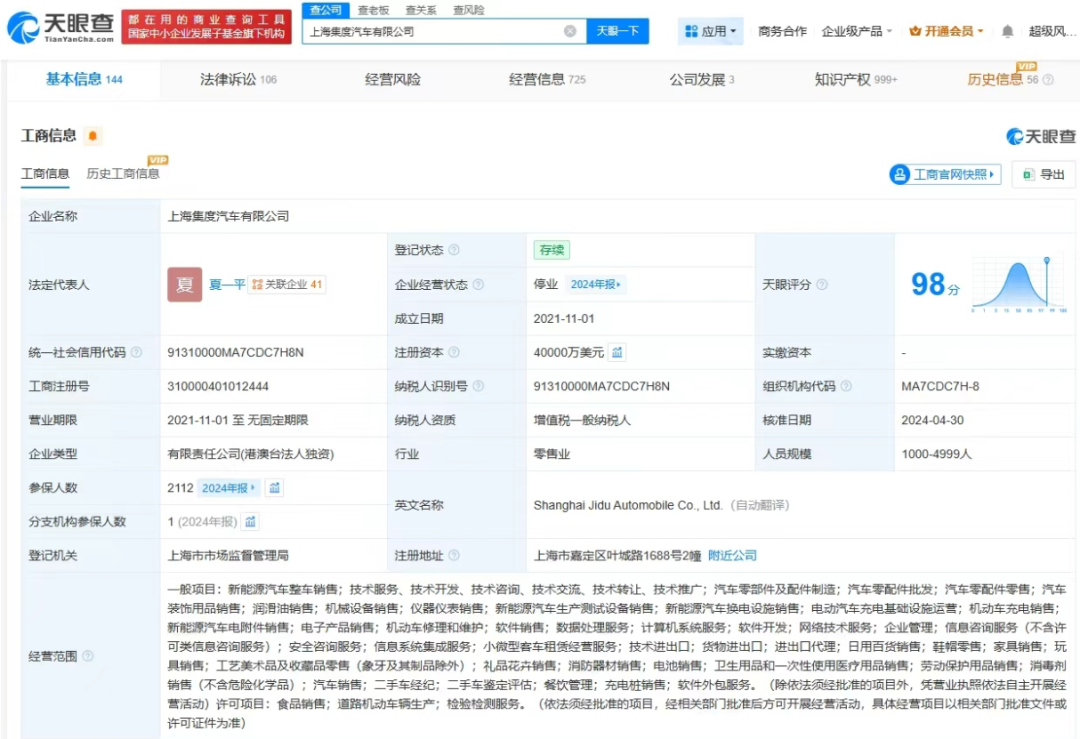1080x739 pixels.
Task: Open the 基本信息 144 tab
Action: tap(84, 80)
